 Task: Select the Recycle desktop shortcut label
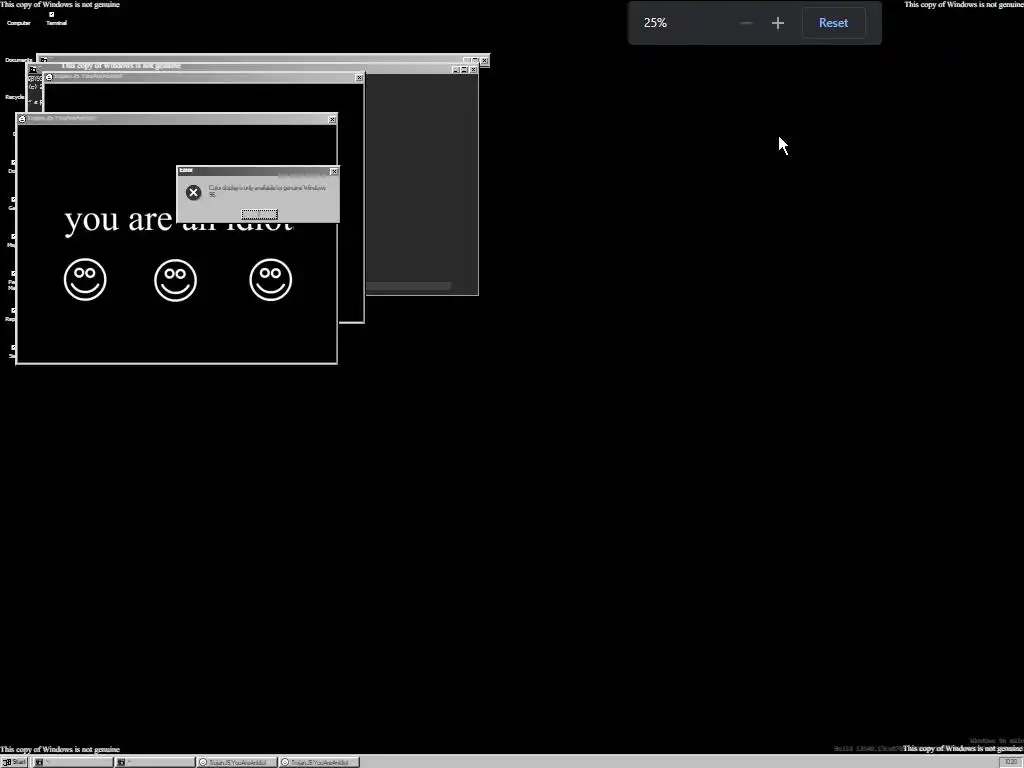14,97
